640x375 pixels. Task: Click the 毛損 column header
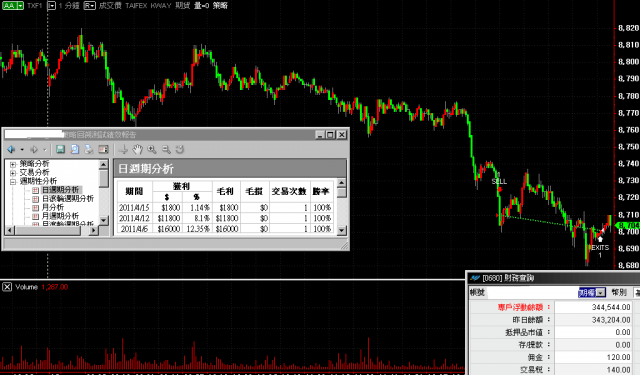[x=254, y=191]
